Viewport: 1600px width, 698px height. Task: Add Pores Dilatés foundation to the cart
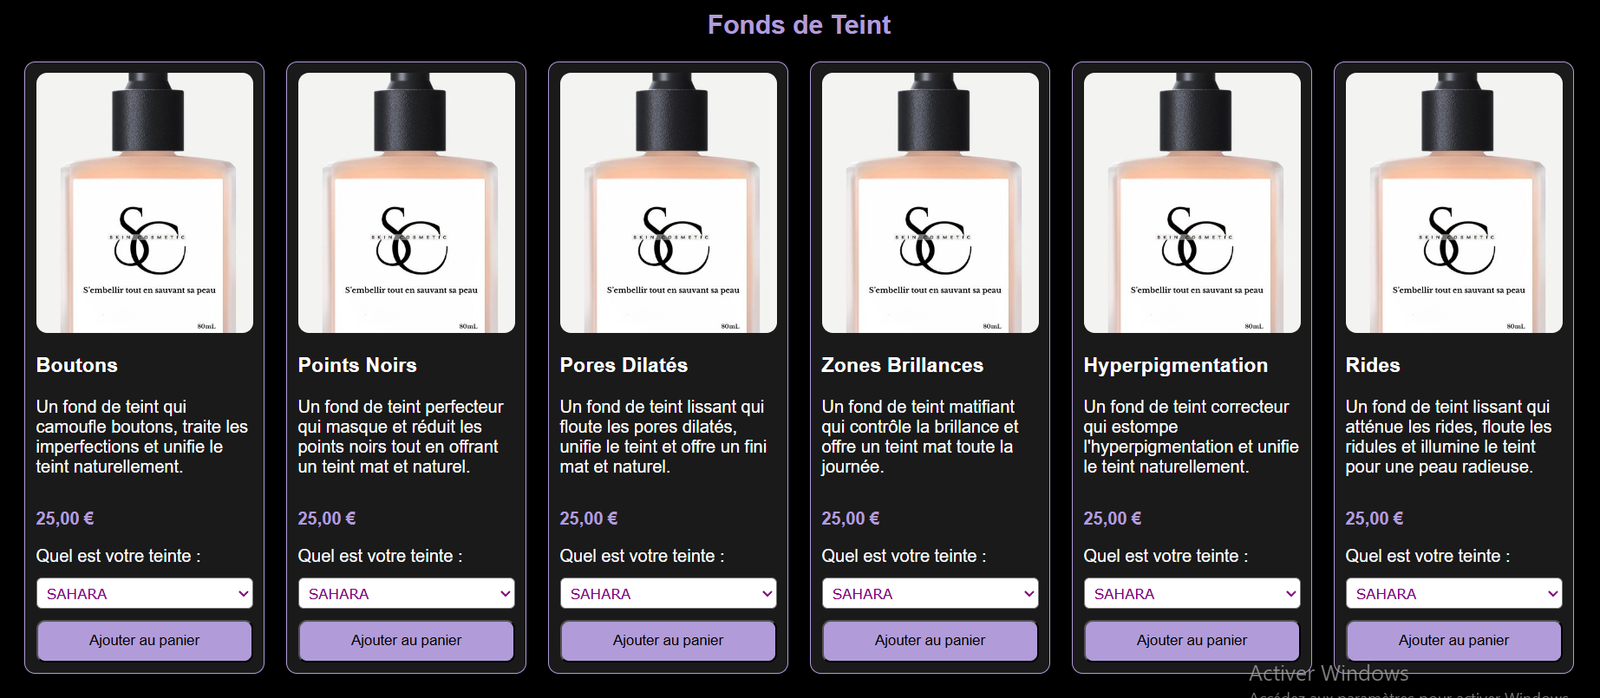coord(668,640)
